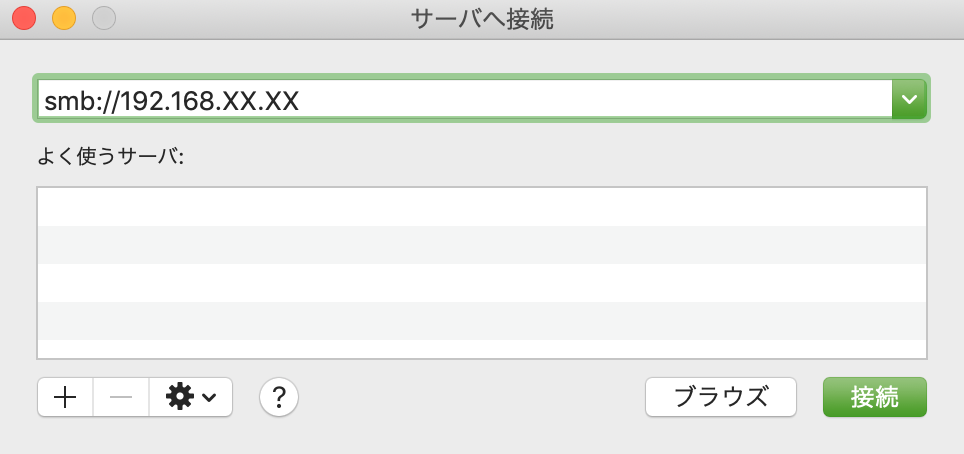This screenshot has height=454, width=964.
Task: Click the plus button to add favorite server
Action: 65,397
